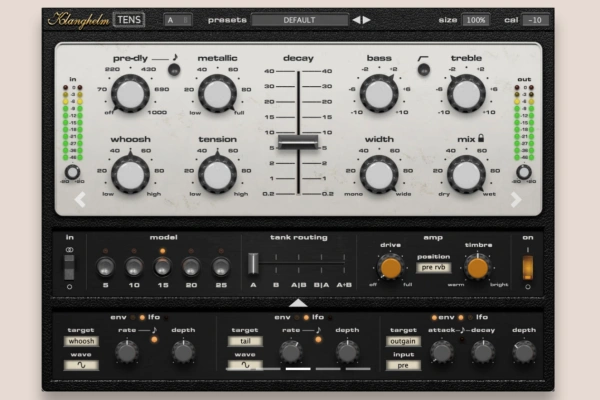600x400 pixels.
Task: Go to previous page with left chevron
Action: (x=80, y=199)
